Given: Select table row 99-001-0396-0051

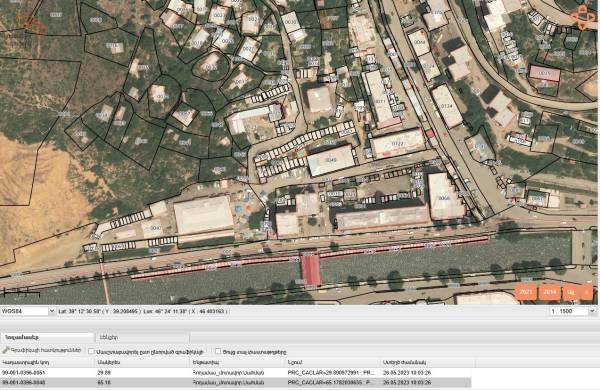Looking at the screenshot, I should click(236, 372).
